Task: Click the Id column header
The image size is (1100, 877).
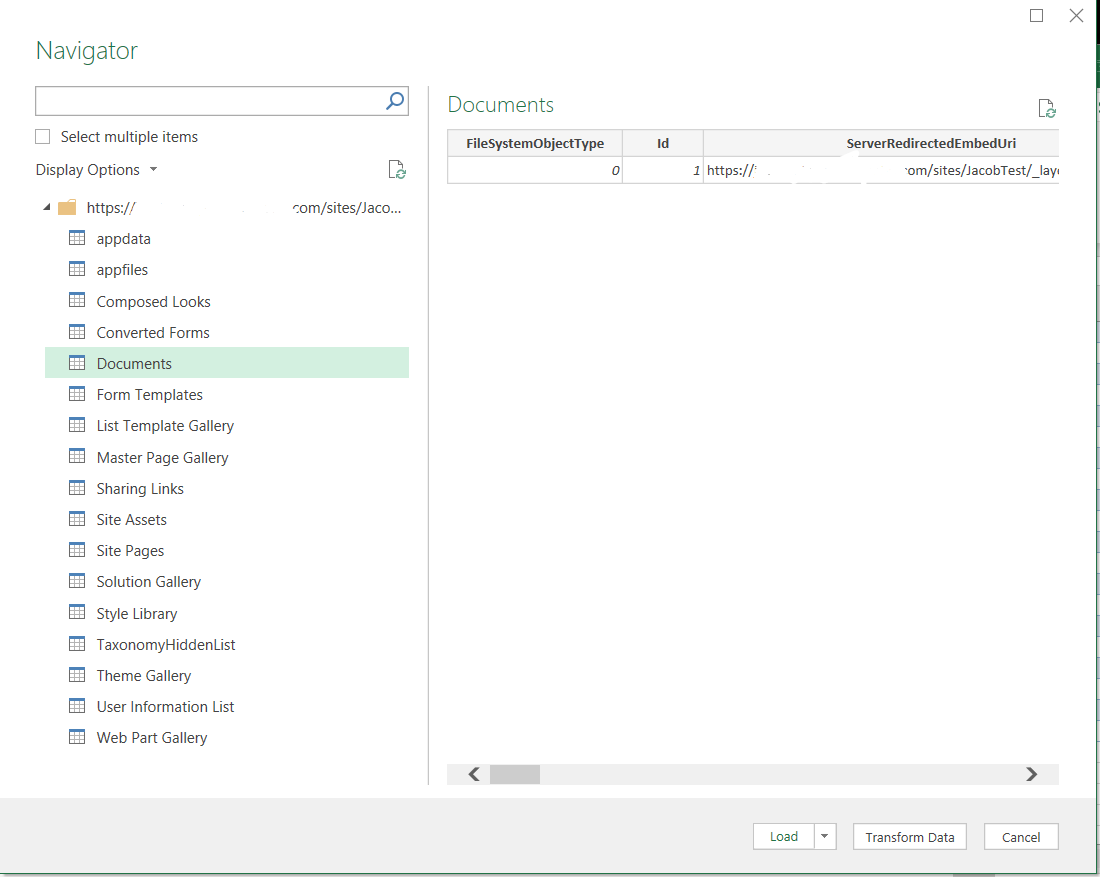Action: click(x=663, y=143)
